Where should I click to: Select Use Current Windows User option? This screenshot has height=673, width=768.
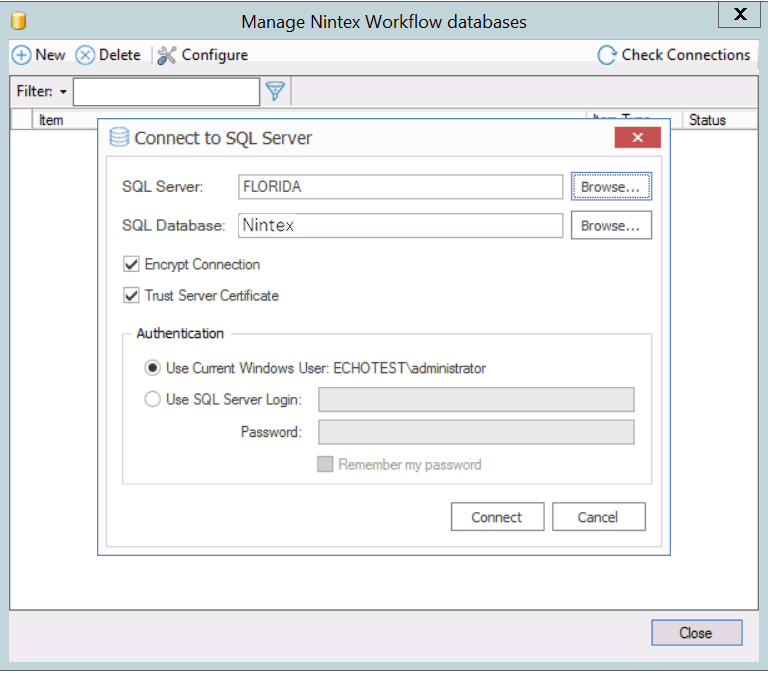(152, 368)
